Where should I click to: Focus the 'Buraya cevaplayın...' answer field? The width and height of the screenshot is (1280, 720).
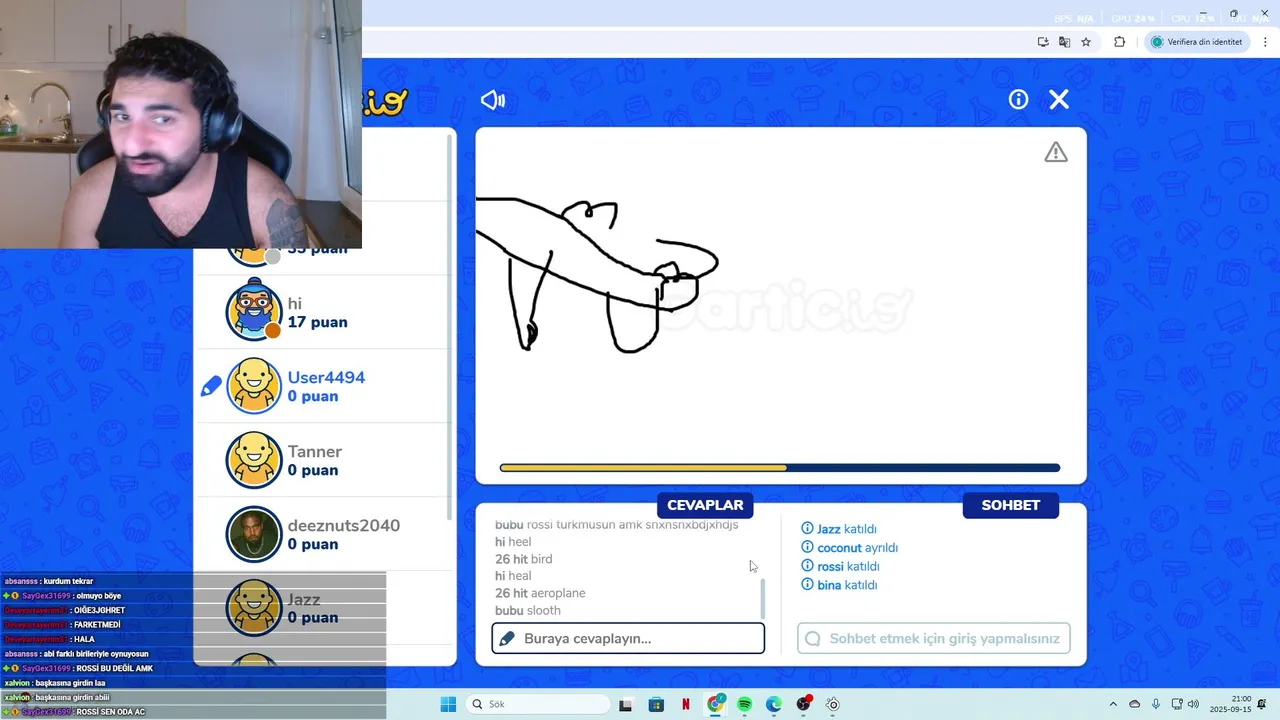point(628,638)
